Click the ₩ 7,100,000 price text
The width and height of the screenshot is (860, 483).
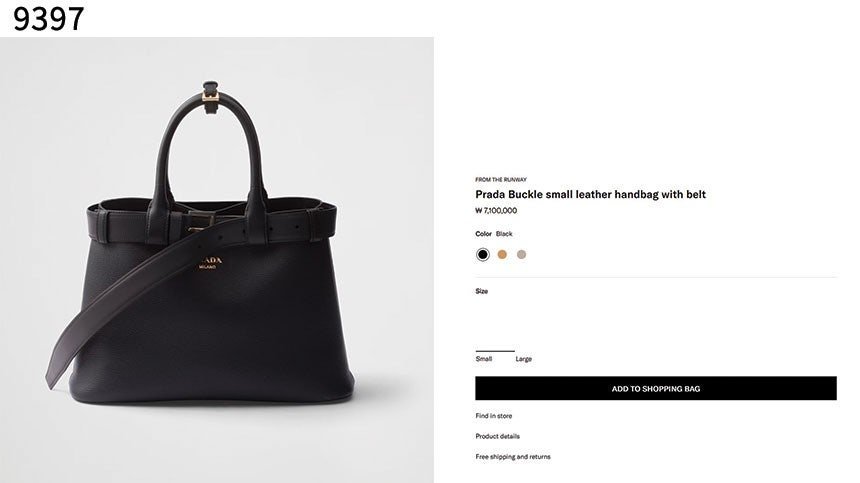tap(496, 211)
